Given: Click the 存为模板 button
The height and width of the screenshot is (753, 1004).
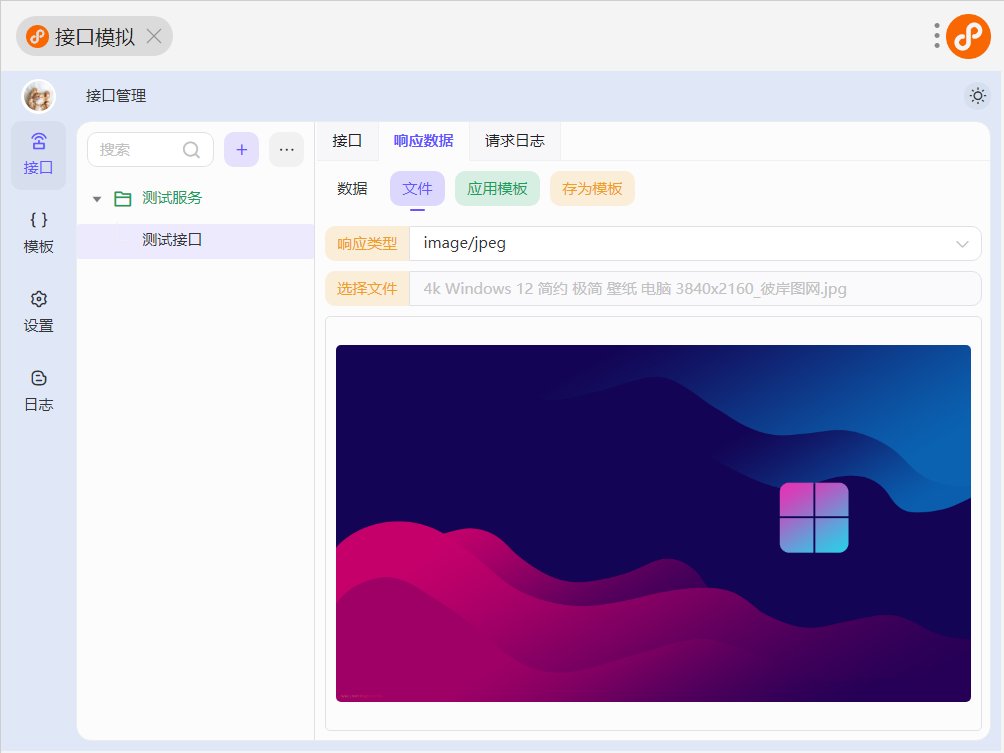Looking at the screenshot, I should point(592,189).
